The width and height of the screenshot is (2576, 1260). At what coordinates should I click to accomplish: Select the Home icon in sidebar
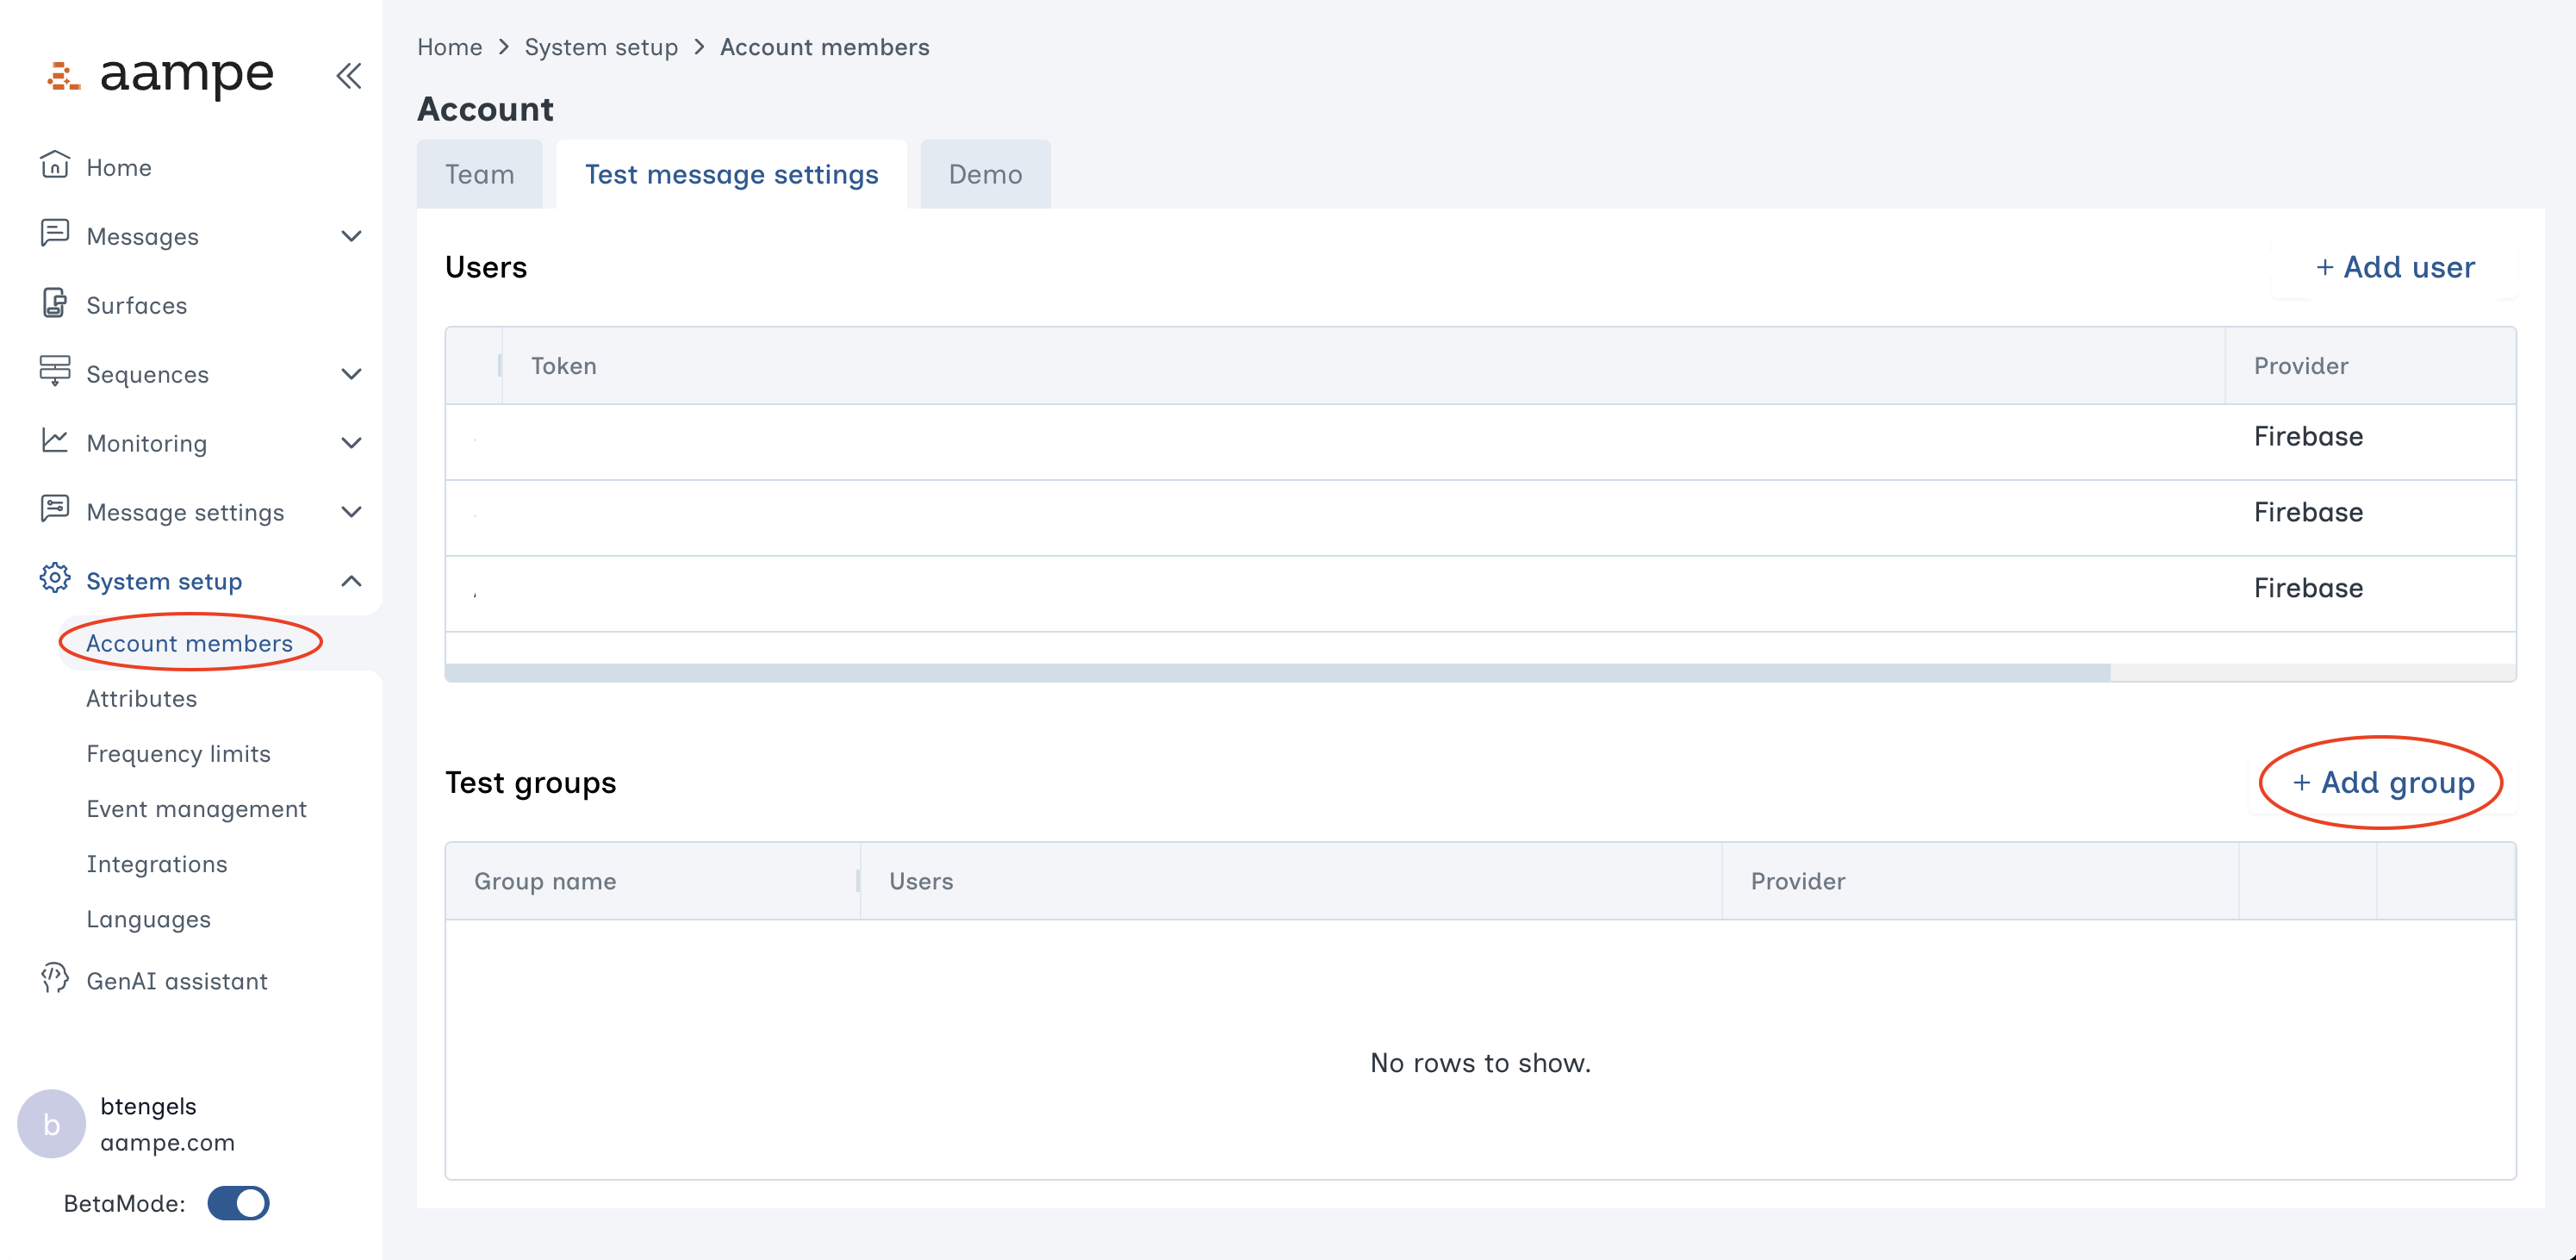(x=55, y=166)
